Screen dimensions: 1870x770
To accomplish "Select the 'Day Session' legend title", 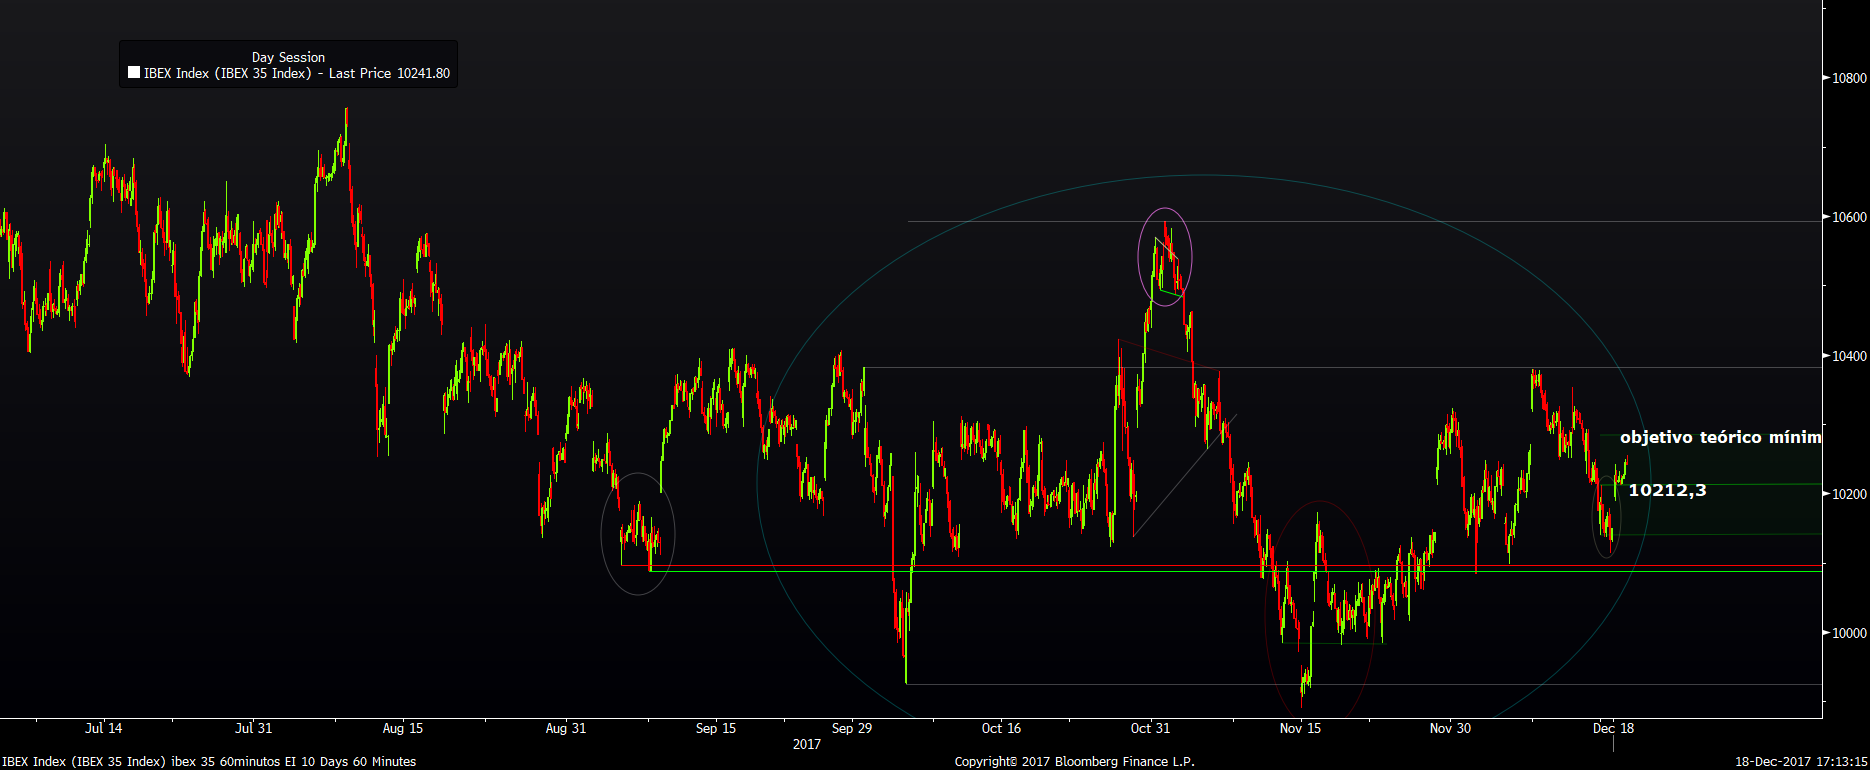I will click(x=288, y=57).
